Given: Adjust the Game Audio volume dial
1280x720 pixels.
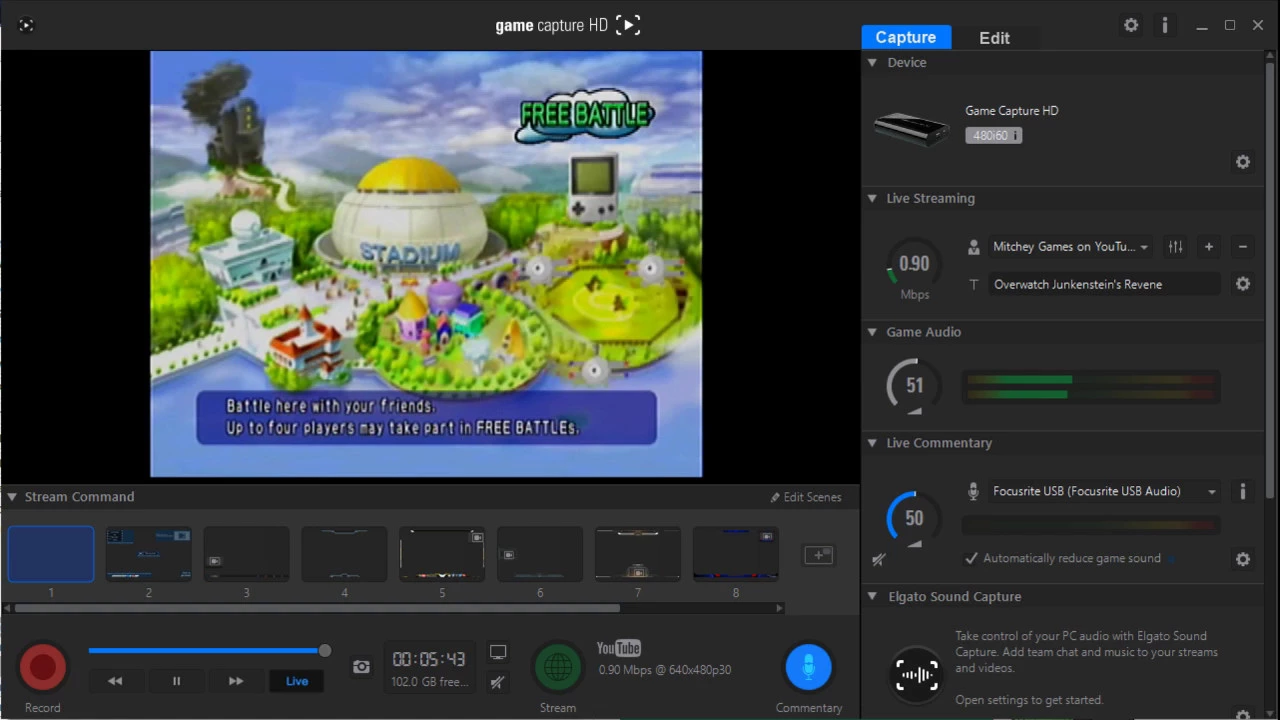Looking at the screenshot, I should [914, 386].
